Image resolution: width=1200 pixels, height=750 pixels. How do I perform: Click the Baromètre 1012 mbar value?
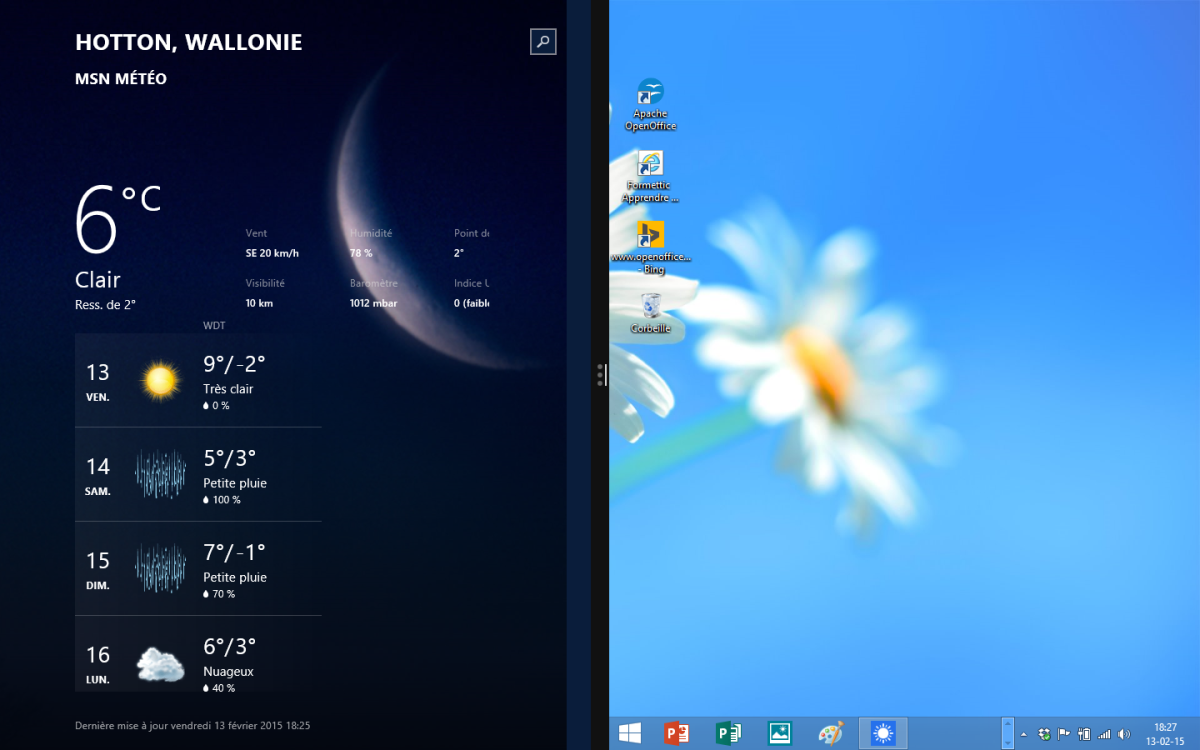click(x=374, y=303)
